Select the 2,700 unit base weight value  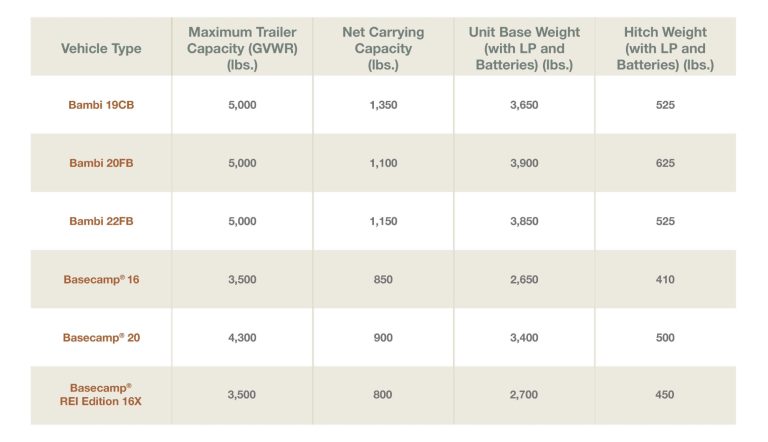click(524, 395)
